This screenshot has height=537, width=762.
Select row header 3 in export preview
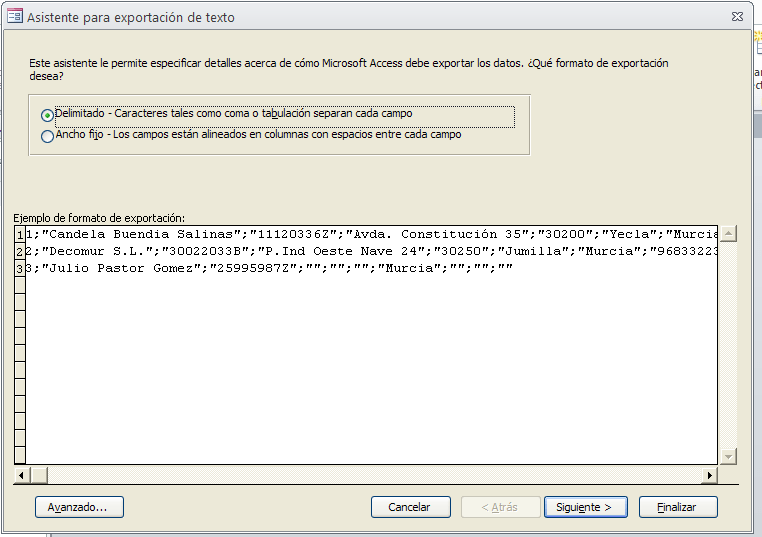tap(20, 268)
